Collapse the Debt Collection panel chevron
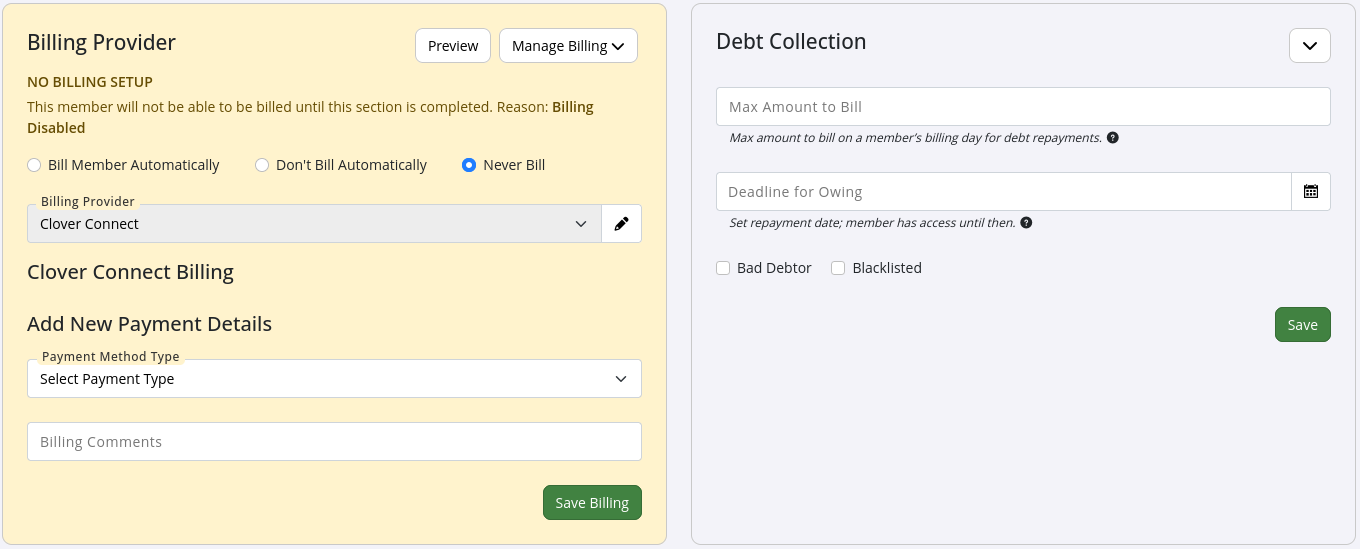Screen dimensions: 1360x549 point(1309,46)
